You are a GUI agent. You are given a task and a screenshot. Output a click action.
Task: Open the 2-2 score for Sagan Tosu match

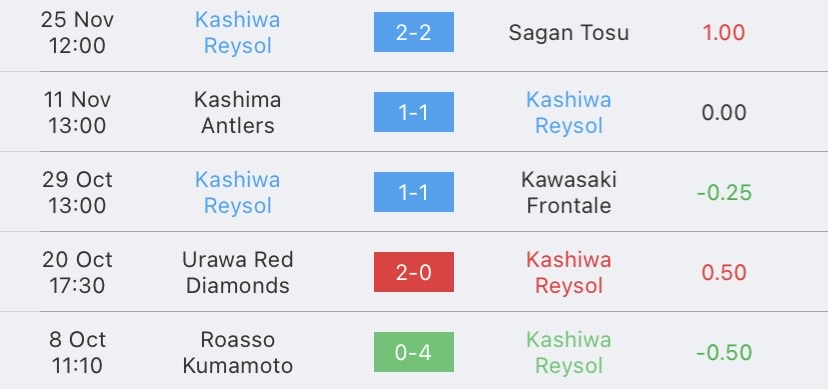413,32
